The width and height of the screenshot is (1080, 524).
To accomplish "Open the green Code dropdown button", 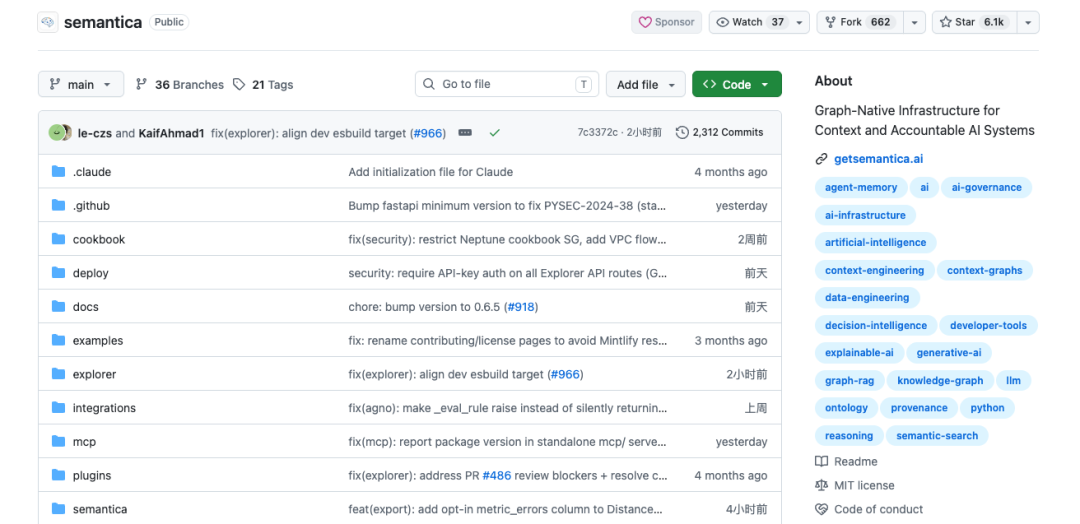I will pos(736,84).
